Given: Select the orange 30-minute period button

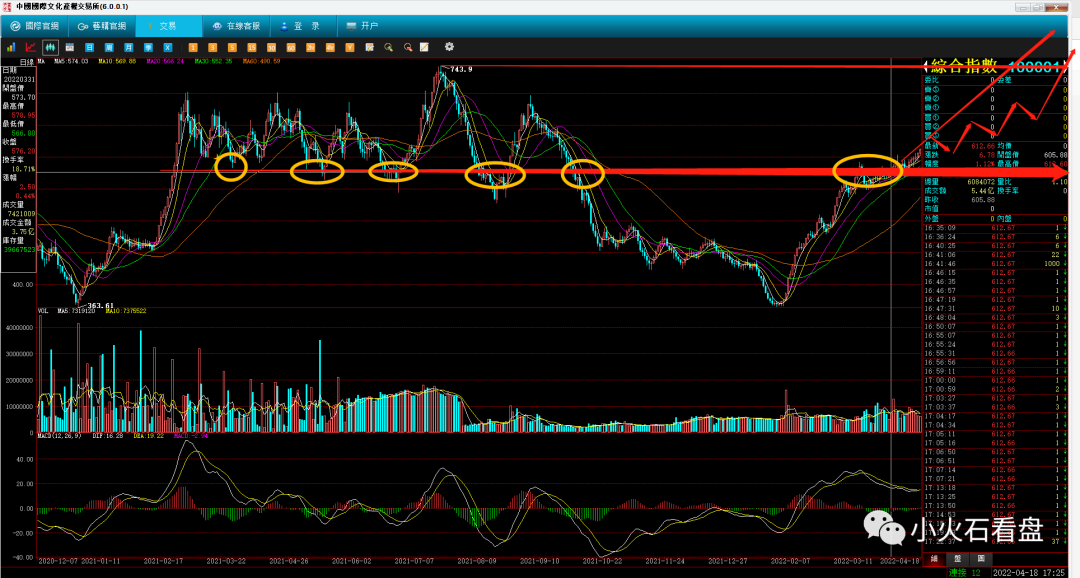Looking at the screenshot, I should (x=271, y=48).
